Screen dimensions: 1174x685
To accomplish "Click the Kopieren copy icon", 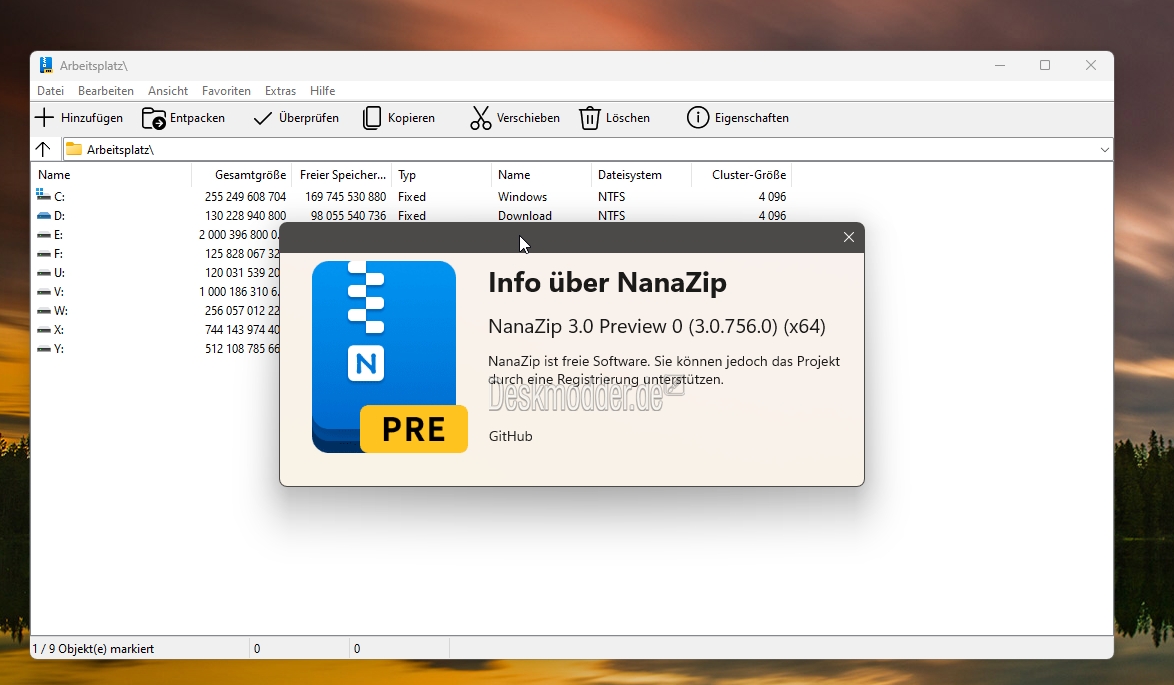I will [371, 118].
